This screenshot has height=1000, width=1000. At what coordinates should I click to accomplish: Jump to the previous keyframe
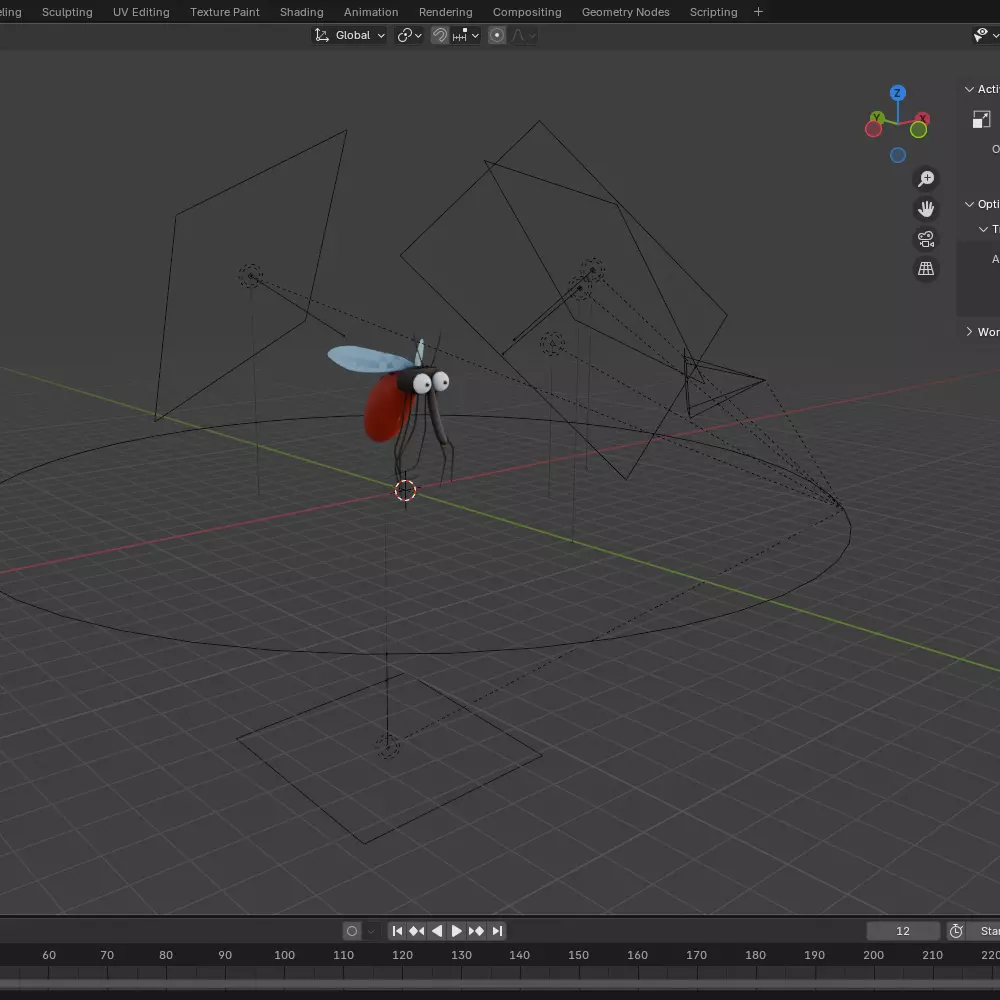pos(416,931)
